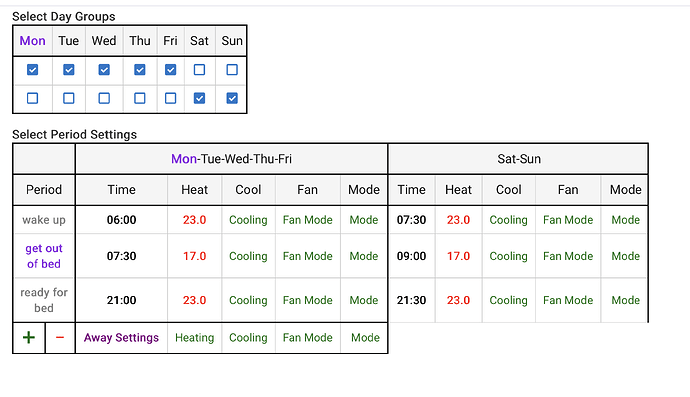690x397 pixels.
Task: Set weekend ready for bed Cooling
Action: 508,300
